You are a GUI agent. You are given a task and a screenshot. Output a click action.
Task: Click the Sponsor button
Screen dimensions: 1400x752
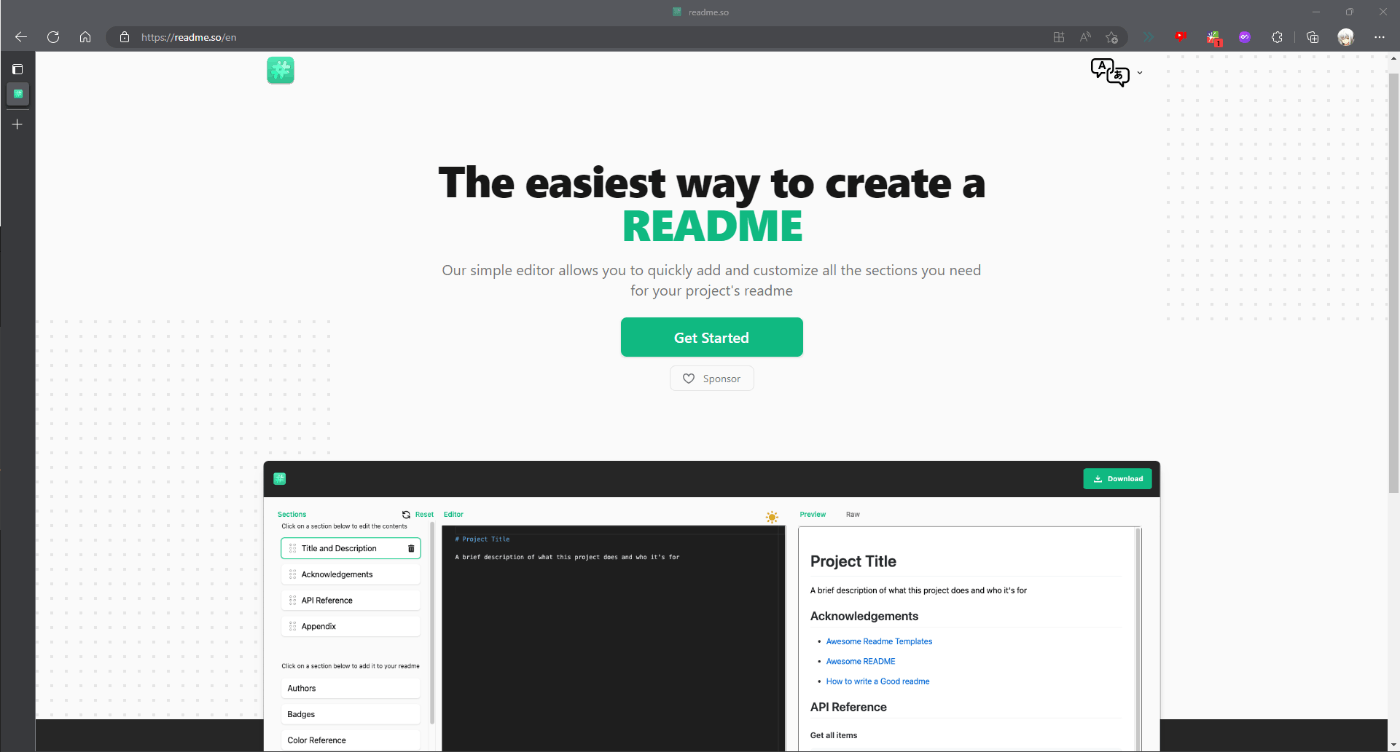711,378
